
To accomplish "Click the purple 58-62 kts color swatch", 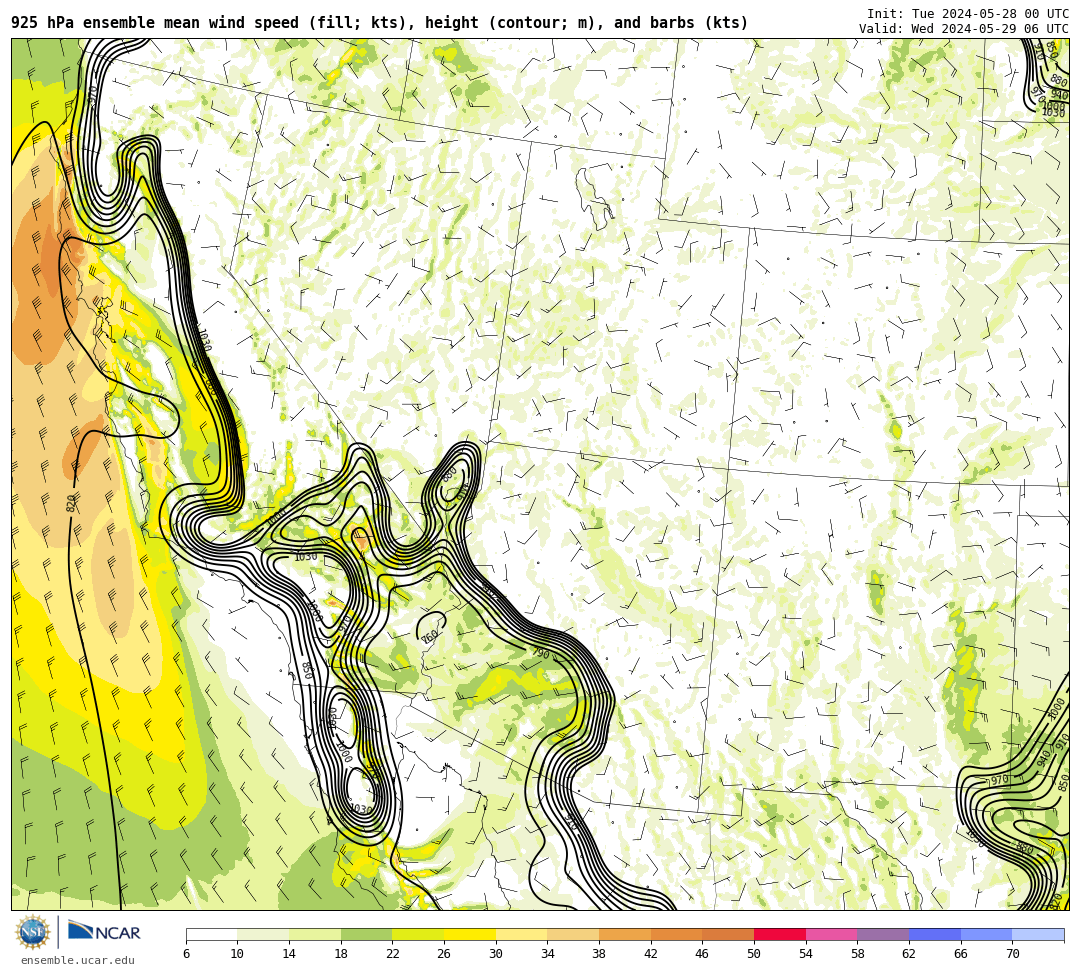I will tap(883, 934).
